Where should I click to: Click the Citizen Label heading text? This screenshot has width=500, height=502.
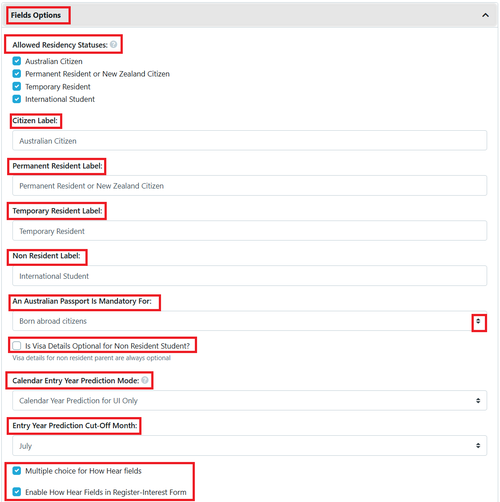[x=35, y=121]
